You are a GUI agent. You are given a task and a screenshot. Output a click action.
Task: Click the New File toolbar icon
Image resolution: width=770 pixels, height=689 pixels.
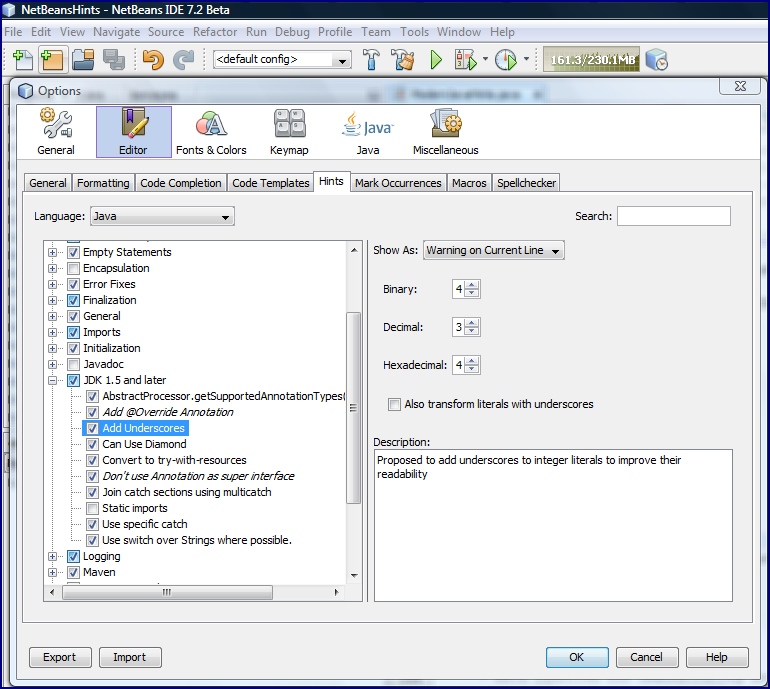tap(23, 60)
